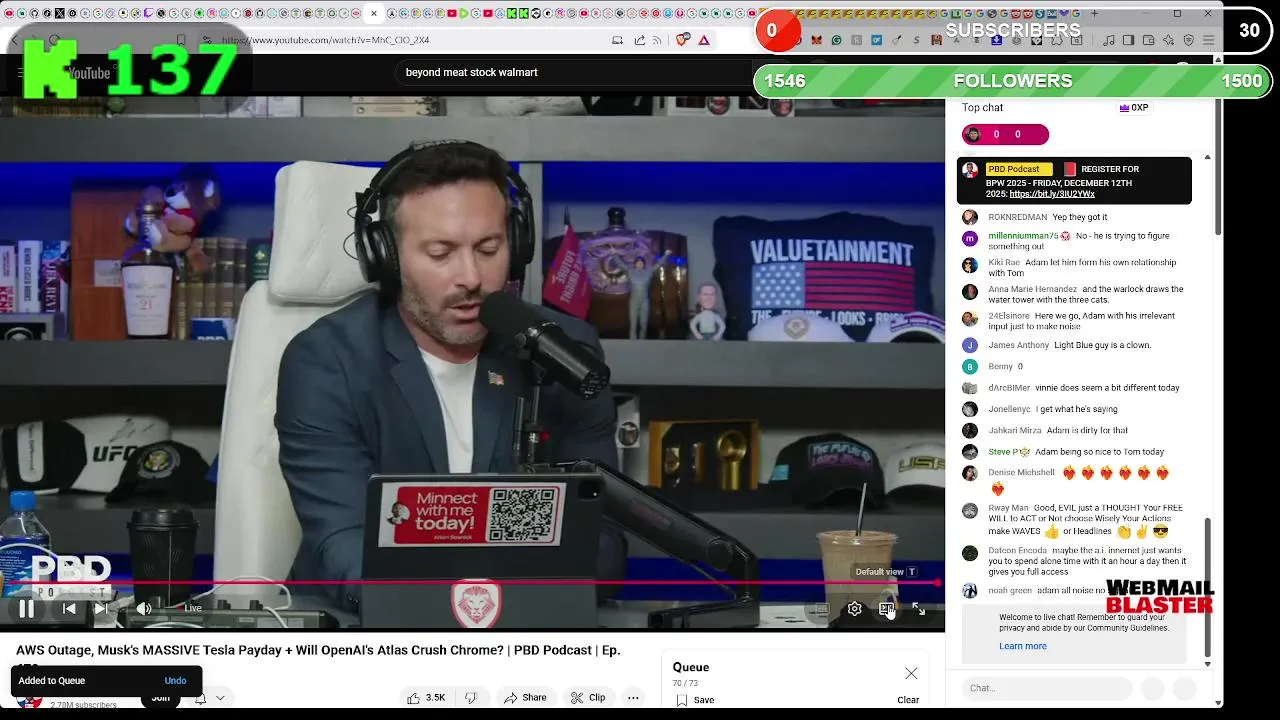Open the pinned bit.ly link in chat
Viewport: 1280px width, 720px height.
tap(1052, 194)
